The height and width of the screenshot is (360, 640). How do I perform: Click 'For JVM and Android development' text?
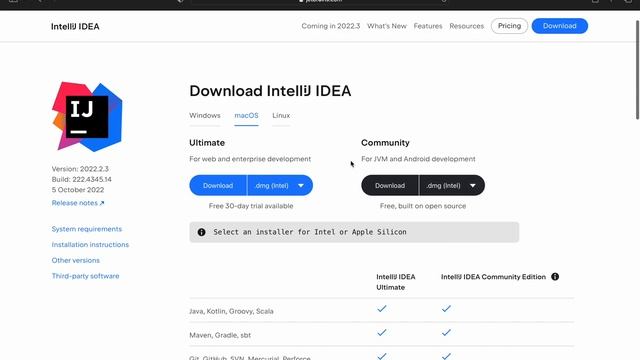tap(418, 159)
